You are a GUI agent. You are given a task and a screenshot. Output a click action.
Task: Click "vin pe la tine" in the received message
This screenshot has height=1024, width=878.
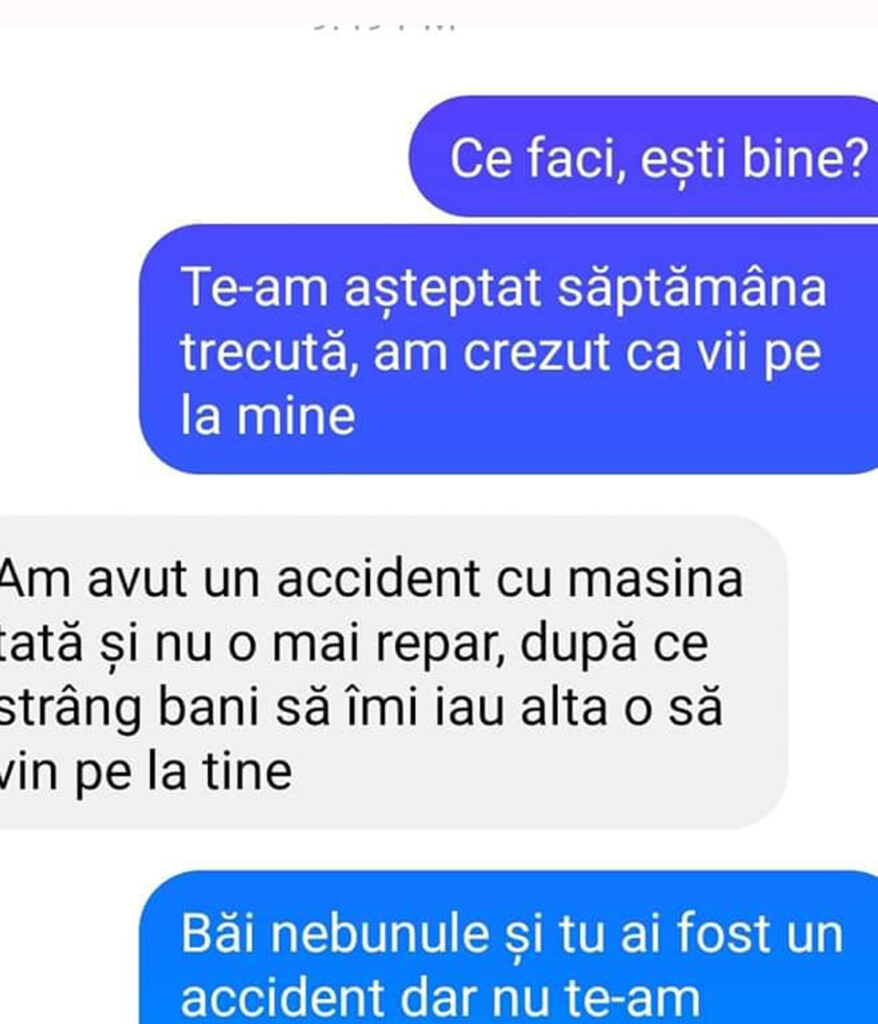pyautogui.click(x=145, y=772)
